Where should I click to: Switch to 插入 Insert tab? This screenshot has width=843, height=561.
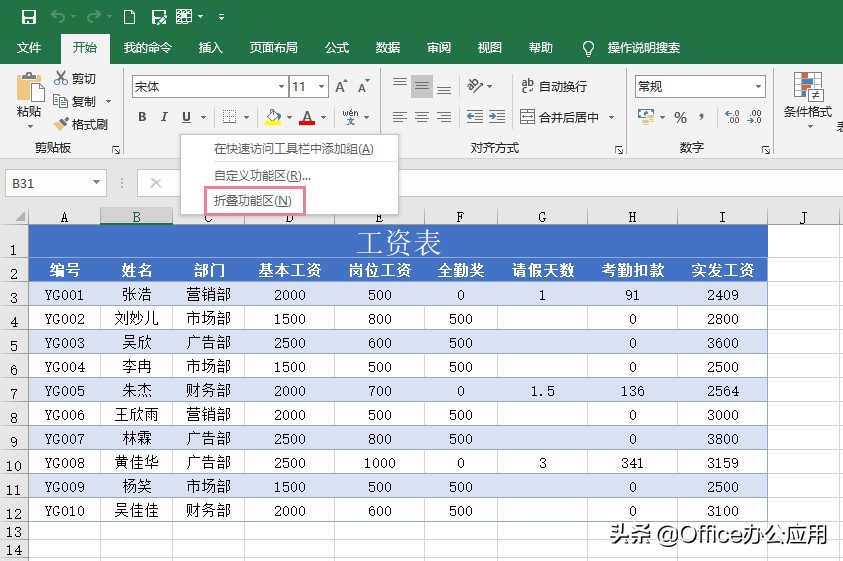(210, 48)
